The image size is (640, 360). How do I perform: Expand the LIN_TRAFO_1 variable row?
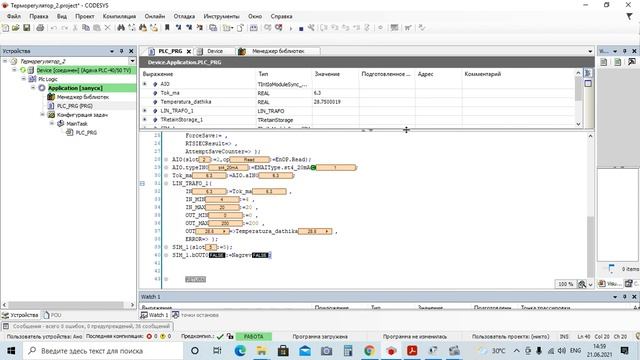click(144, 111)
